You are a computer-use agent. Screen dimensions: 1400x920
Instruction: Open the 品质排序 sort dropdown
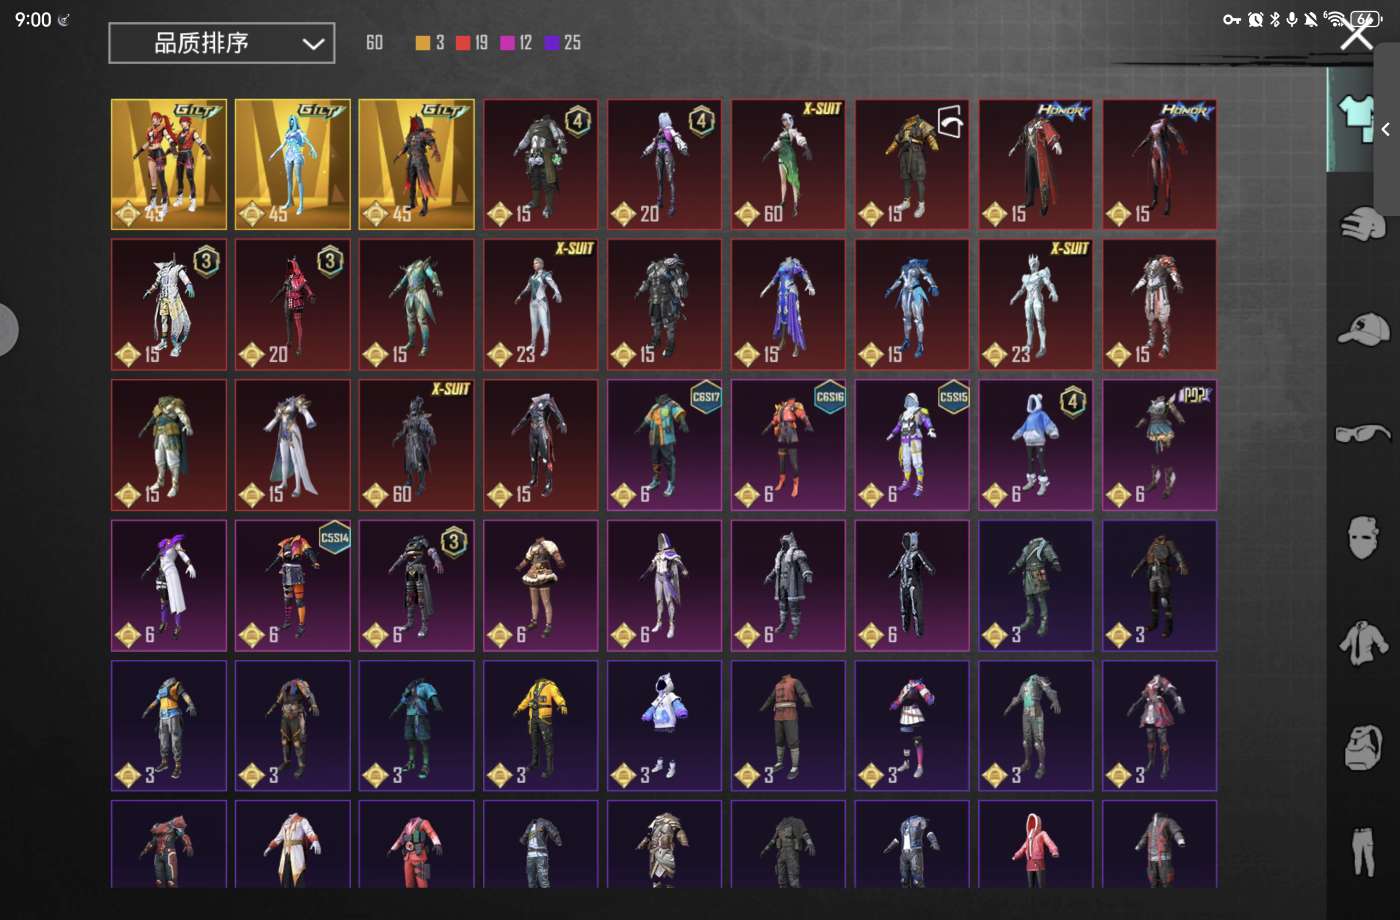tap(221, 43)
